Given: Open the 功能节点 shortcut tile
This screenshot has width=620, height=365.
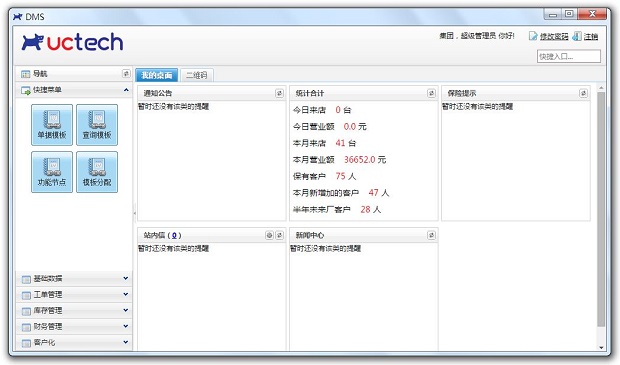Looking at the screenshot, I should 52,172.
